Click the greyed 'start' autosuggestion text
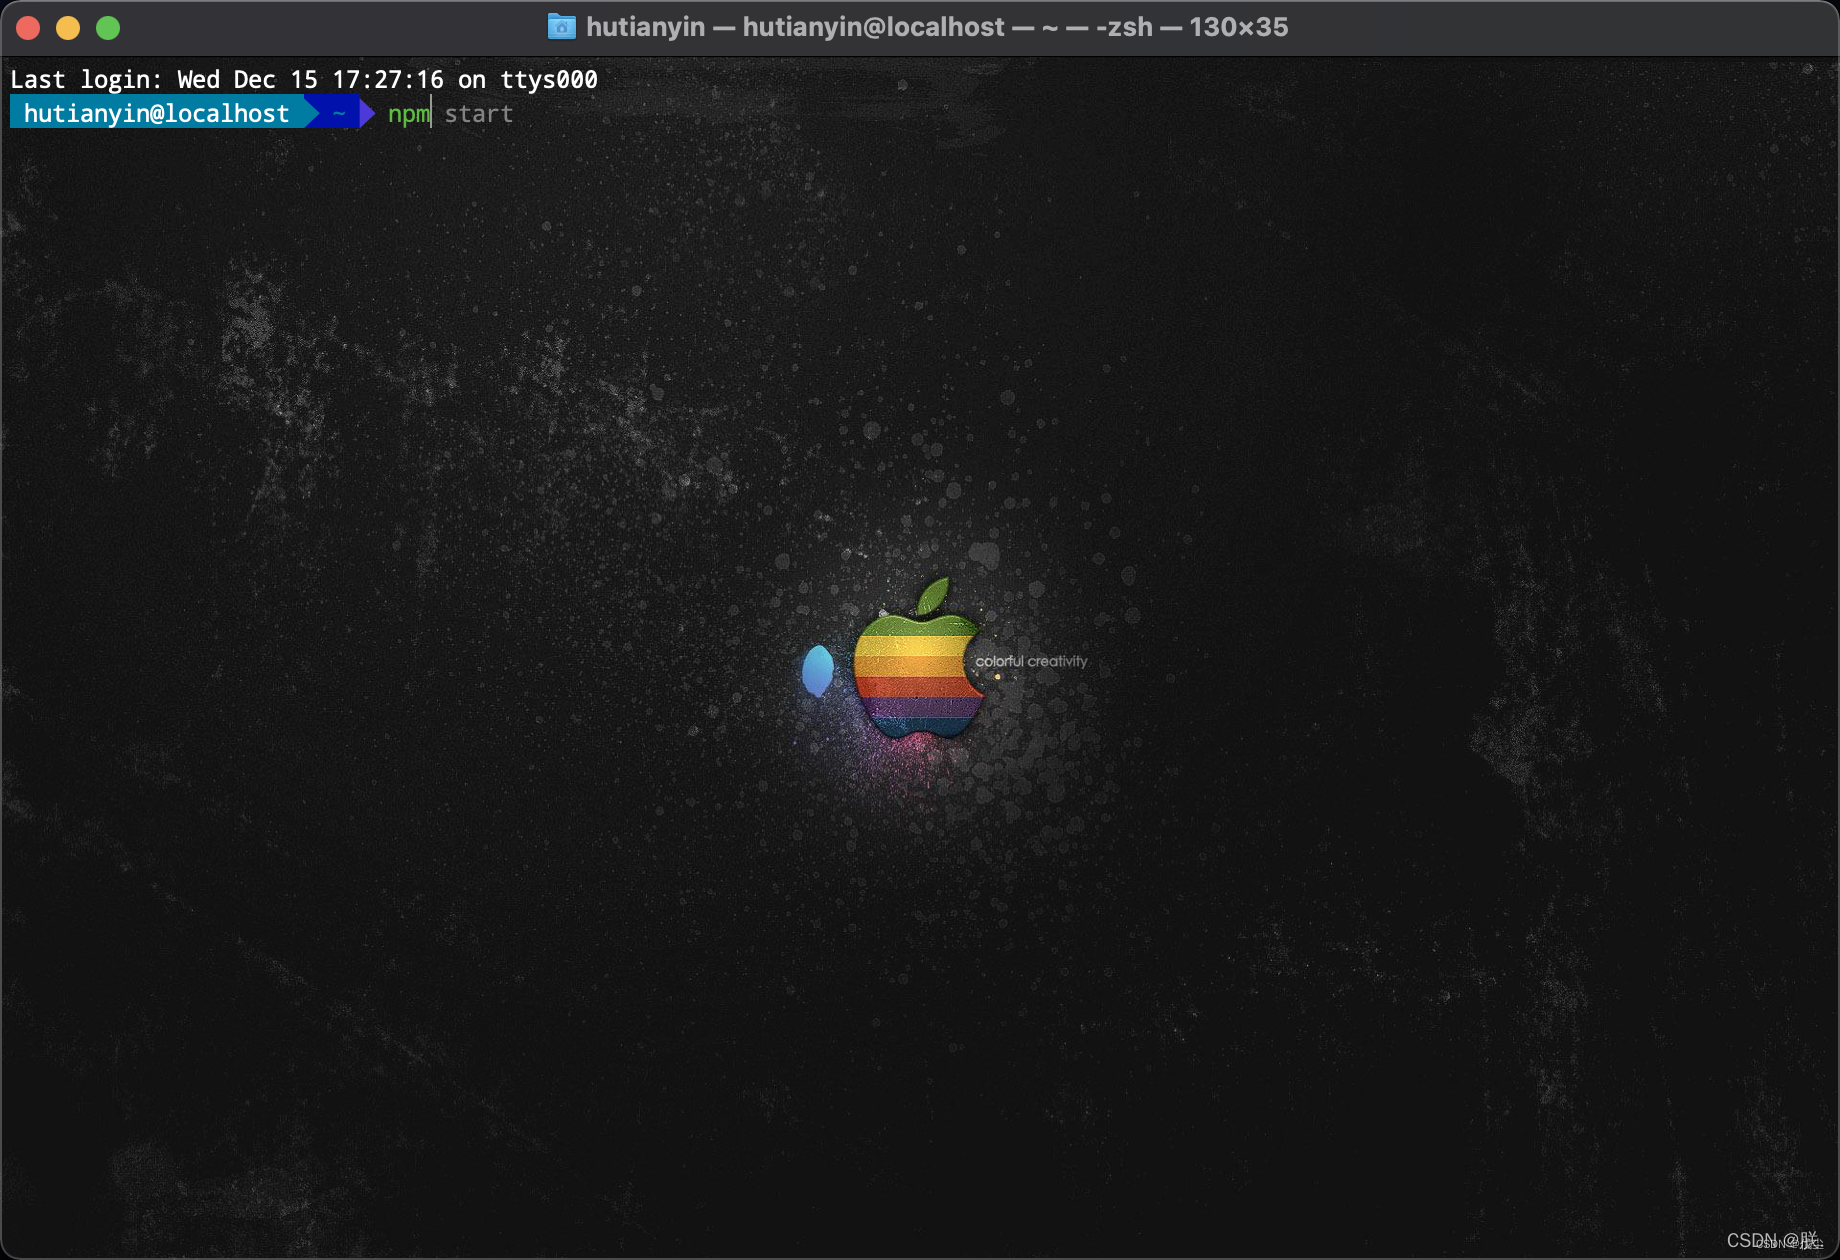Image resolution: width=1840 pixels, height=1260 pixels. (479, 114)
